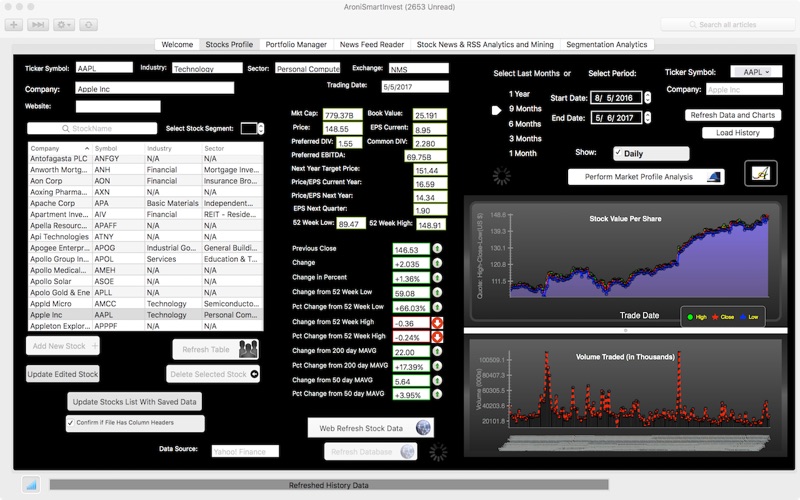Click the Delete Selected Stock arrow icon
The height and width of the screenshot is (500, 800).
click(254, 374)
